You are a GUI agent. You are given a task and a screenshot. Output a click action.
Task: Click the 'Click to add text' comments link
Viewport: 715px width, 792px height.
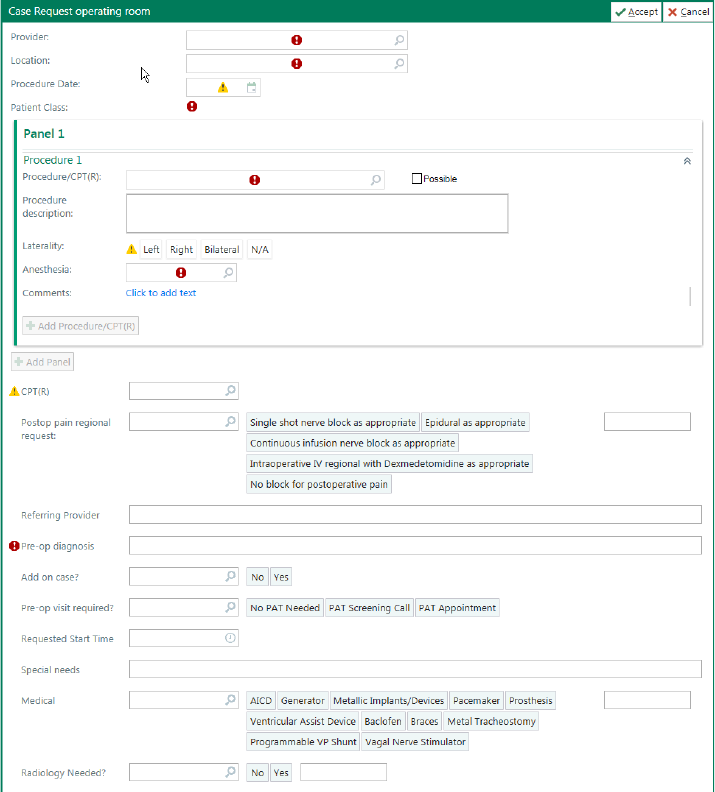coord(161,293)
